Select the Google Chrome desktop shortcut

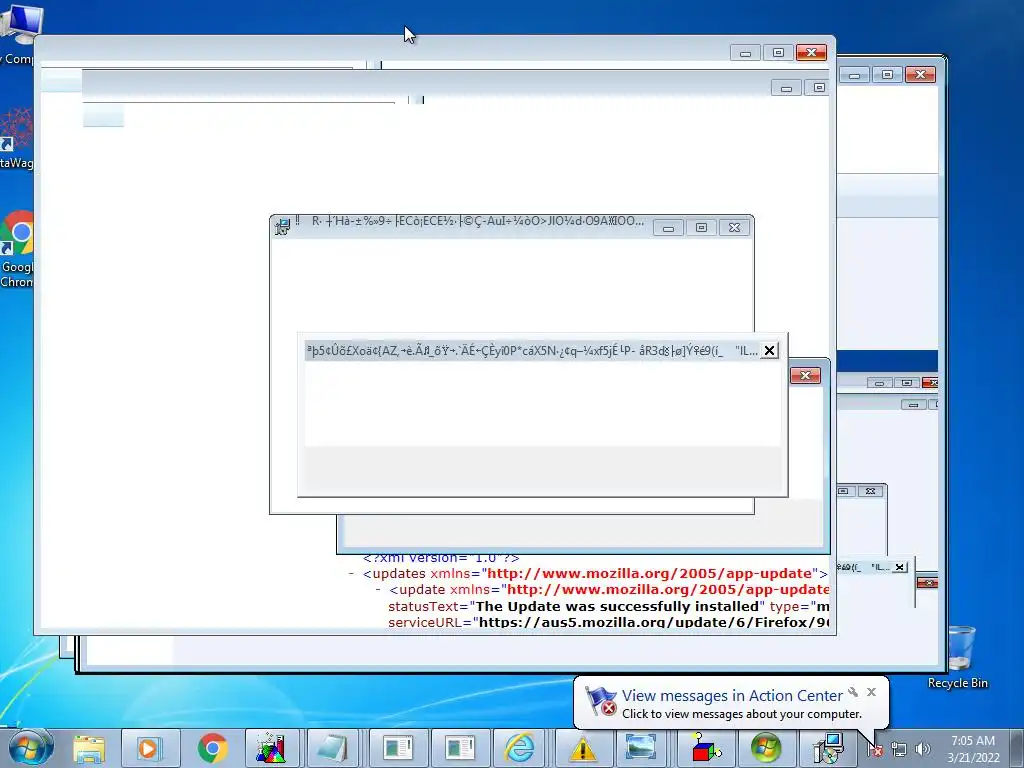tap(17, 249)
